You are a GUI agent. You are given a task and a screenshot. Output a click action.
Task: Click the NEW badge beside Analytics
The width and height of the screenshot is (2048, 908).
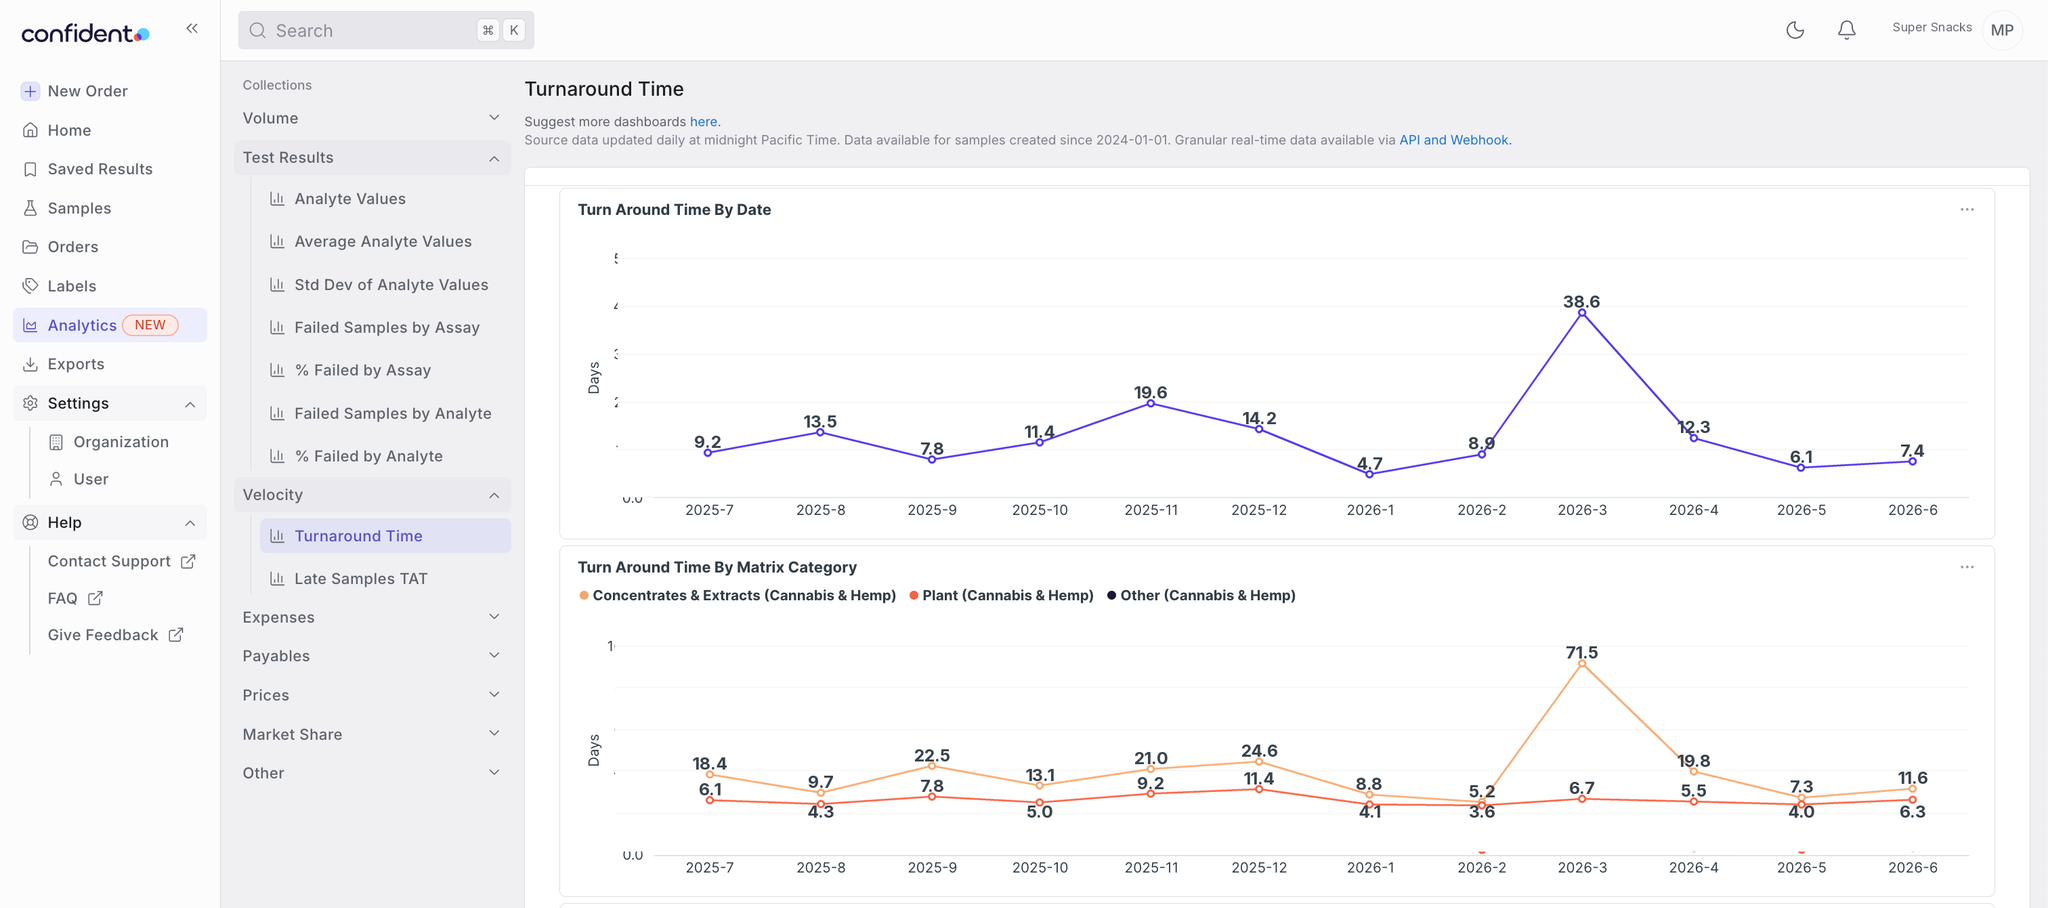150,325
